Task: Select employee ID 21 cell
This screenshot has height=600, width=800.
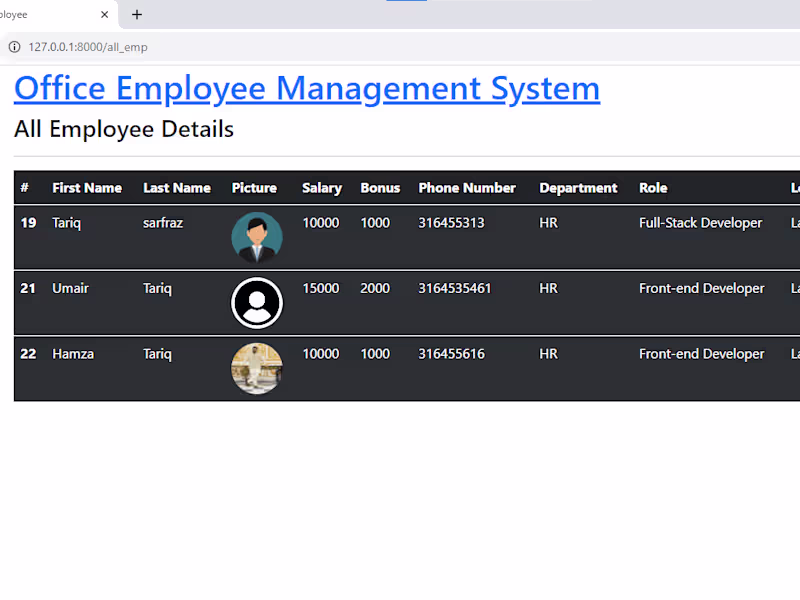Action: point(28,288)
